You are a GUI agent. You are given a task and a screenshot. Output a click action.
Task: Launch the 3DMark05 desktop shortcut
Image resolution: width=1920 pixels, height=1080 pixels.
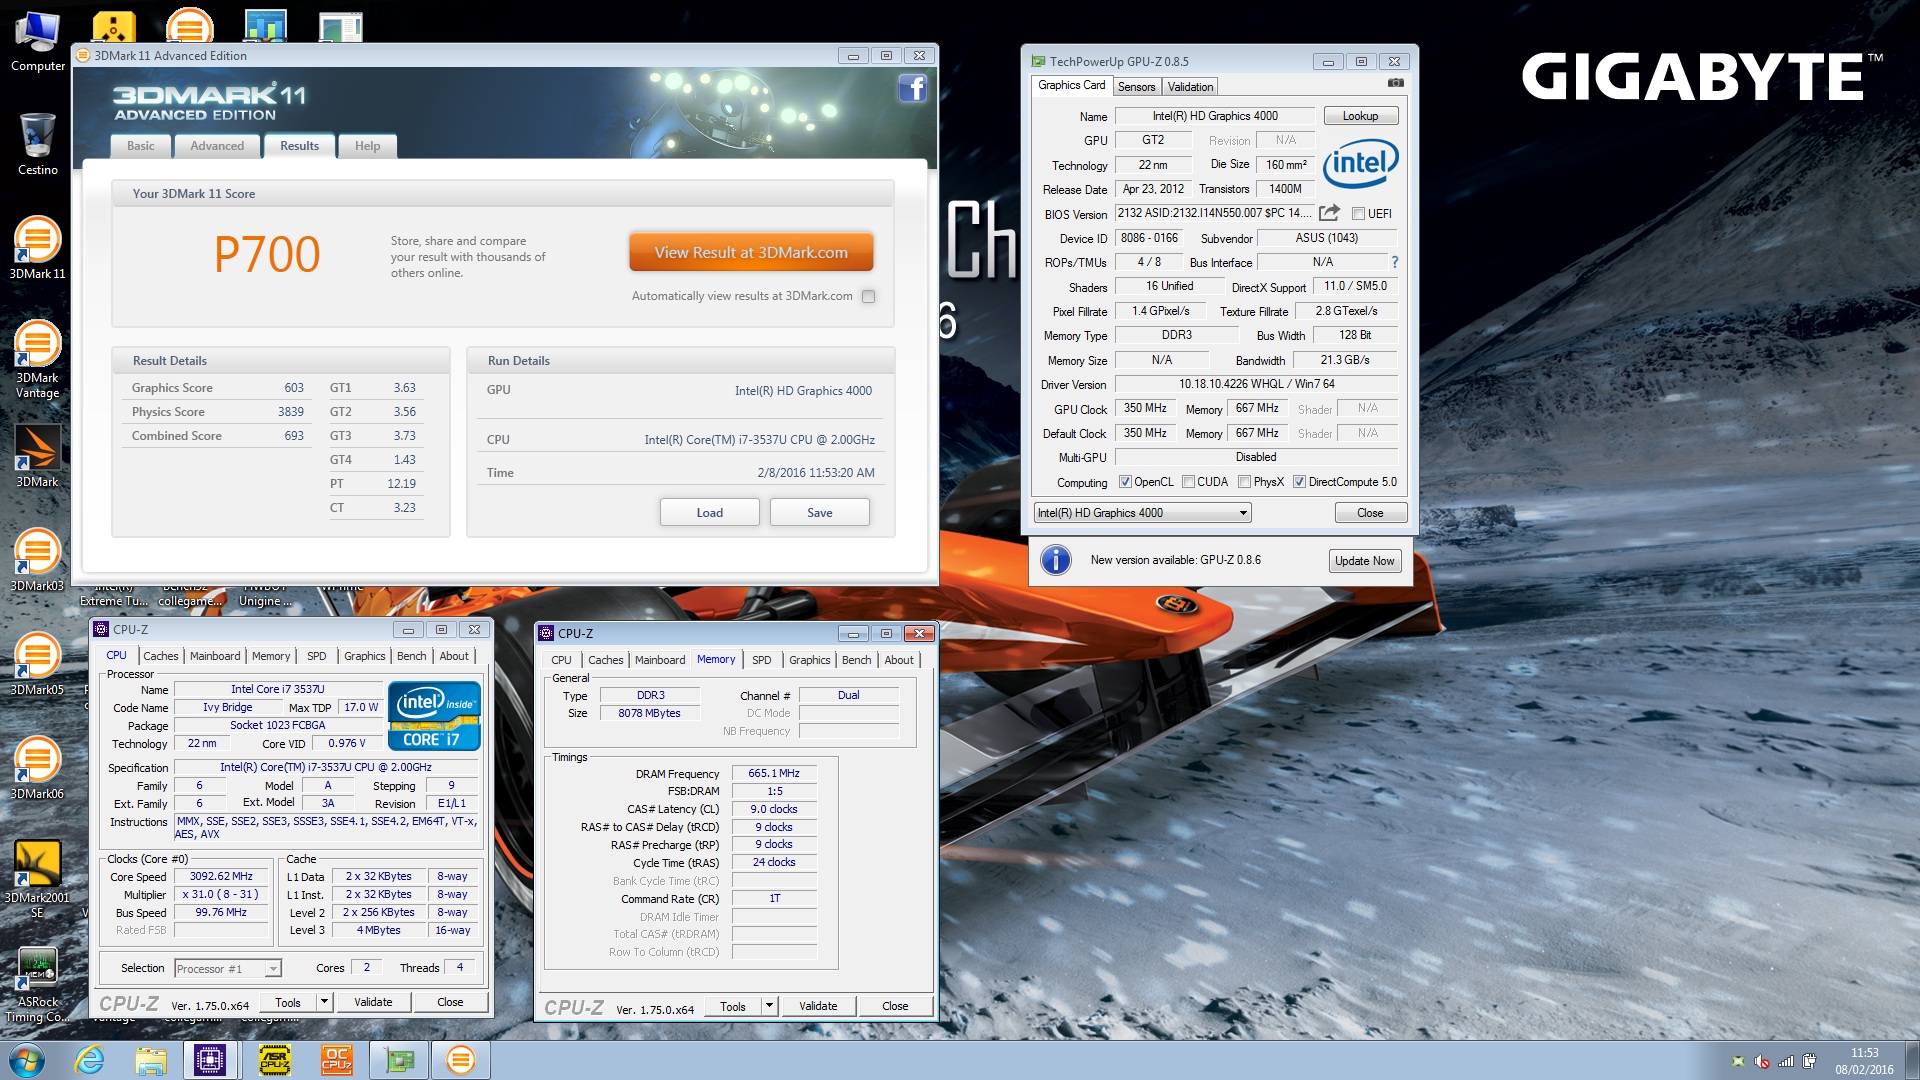click(37, 664)
